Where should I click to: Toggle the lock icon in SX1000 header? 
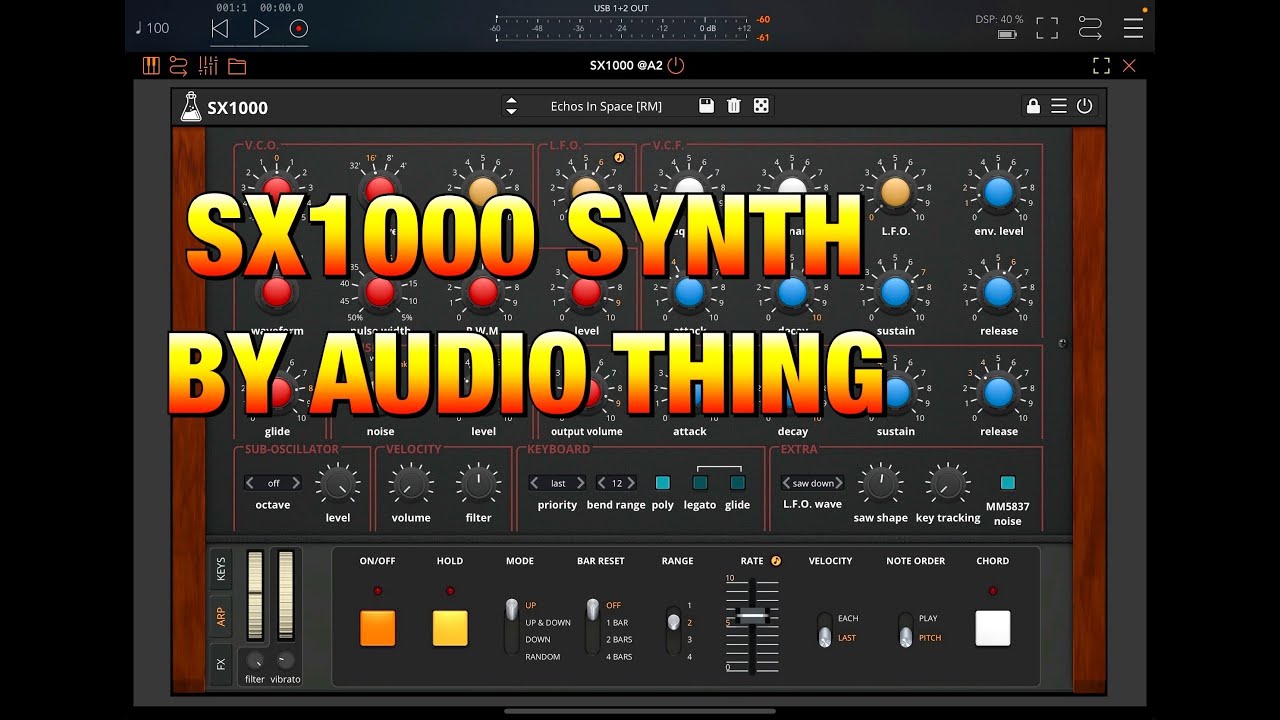coord(1033,106)
